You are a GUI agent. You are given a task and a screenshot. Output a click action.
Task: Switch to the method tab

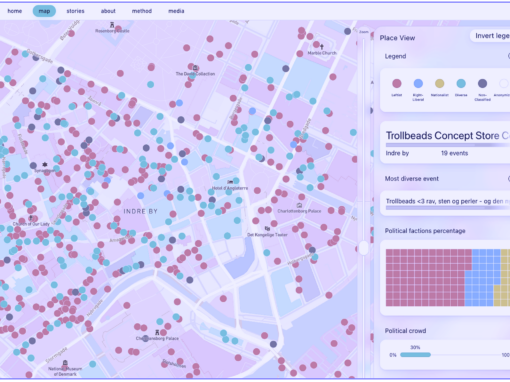(142, 11)
